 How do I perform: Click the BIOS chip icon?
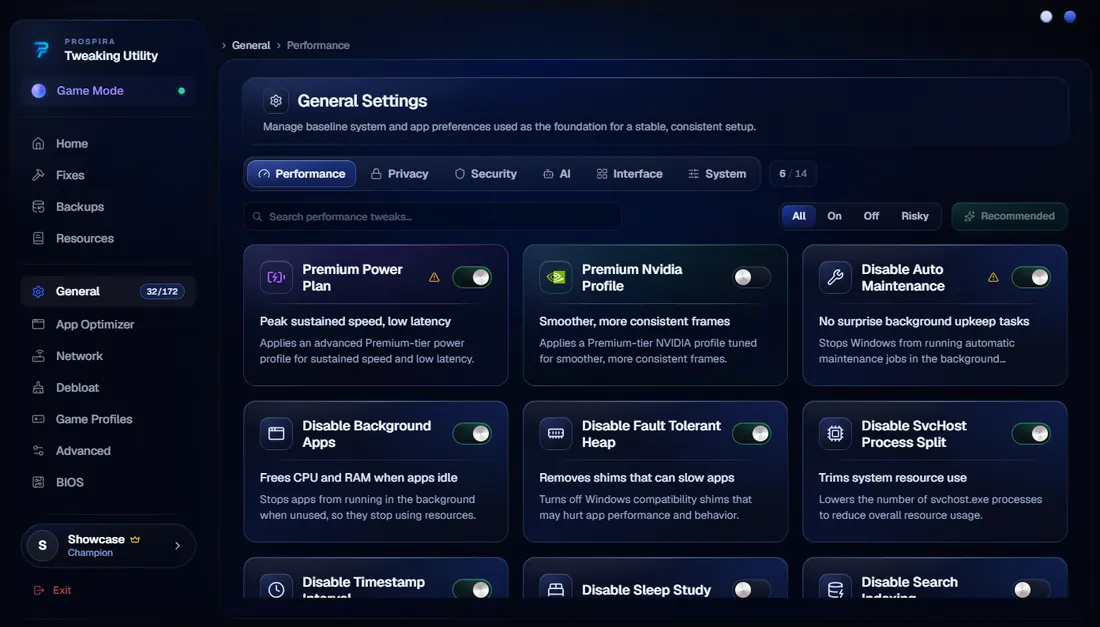(x=39, y=482)
